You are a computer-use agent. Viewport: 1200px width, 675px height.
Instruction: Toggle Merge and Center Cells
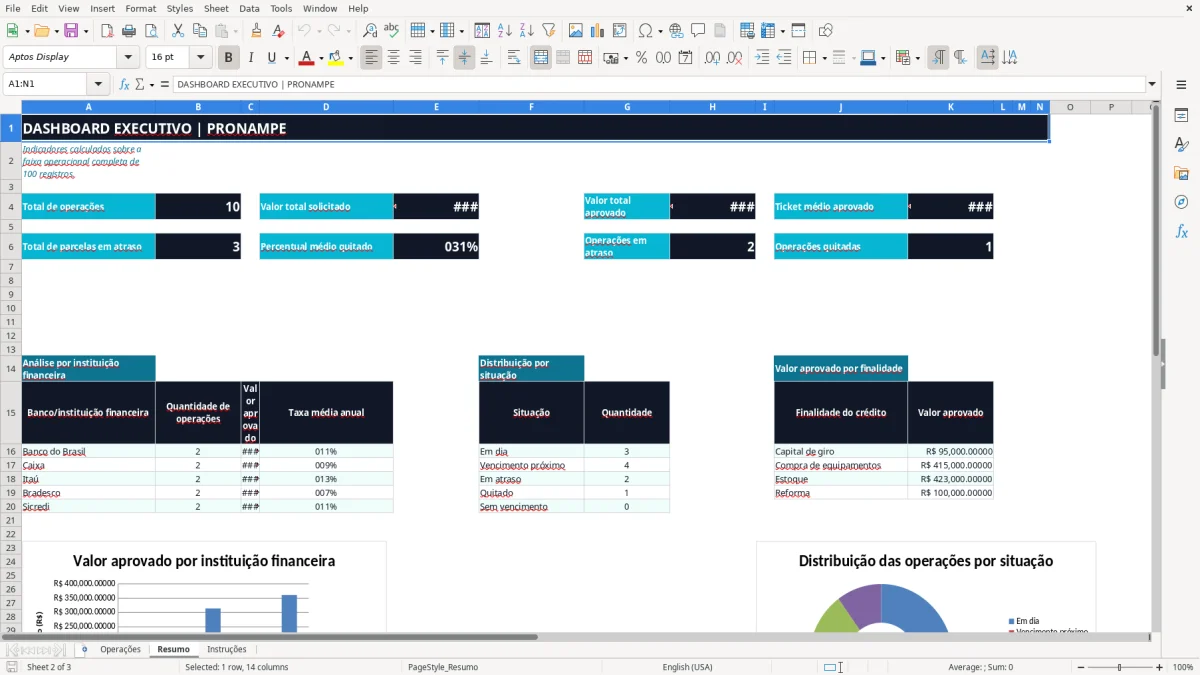pyautogui.click(x=541, y=58)
